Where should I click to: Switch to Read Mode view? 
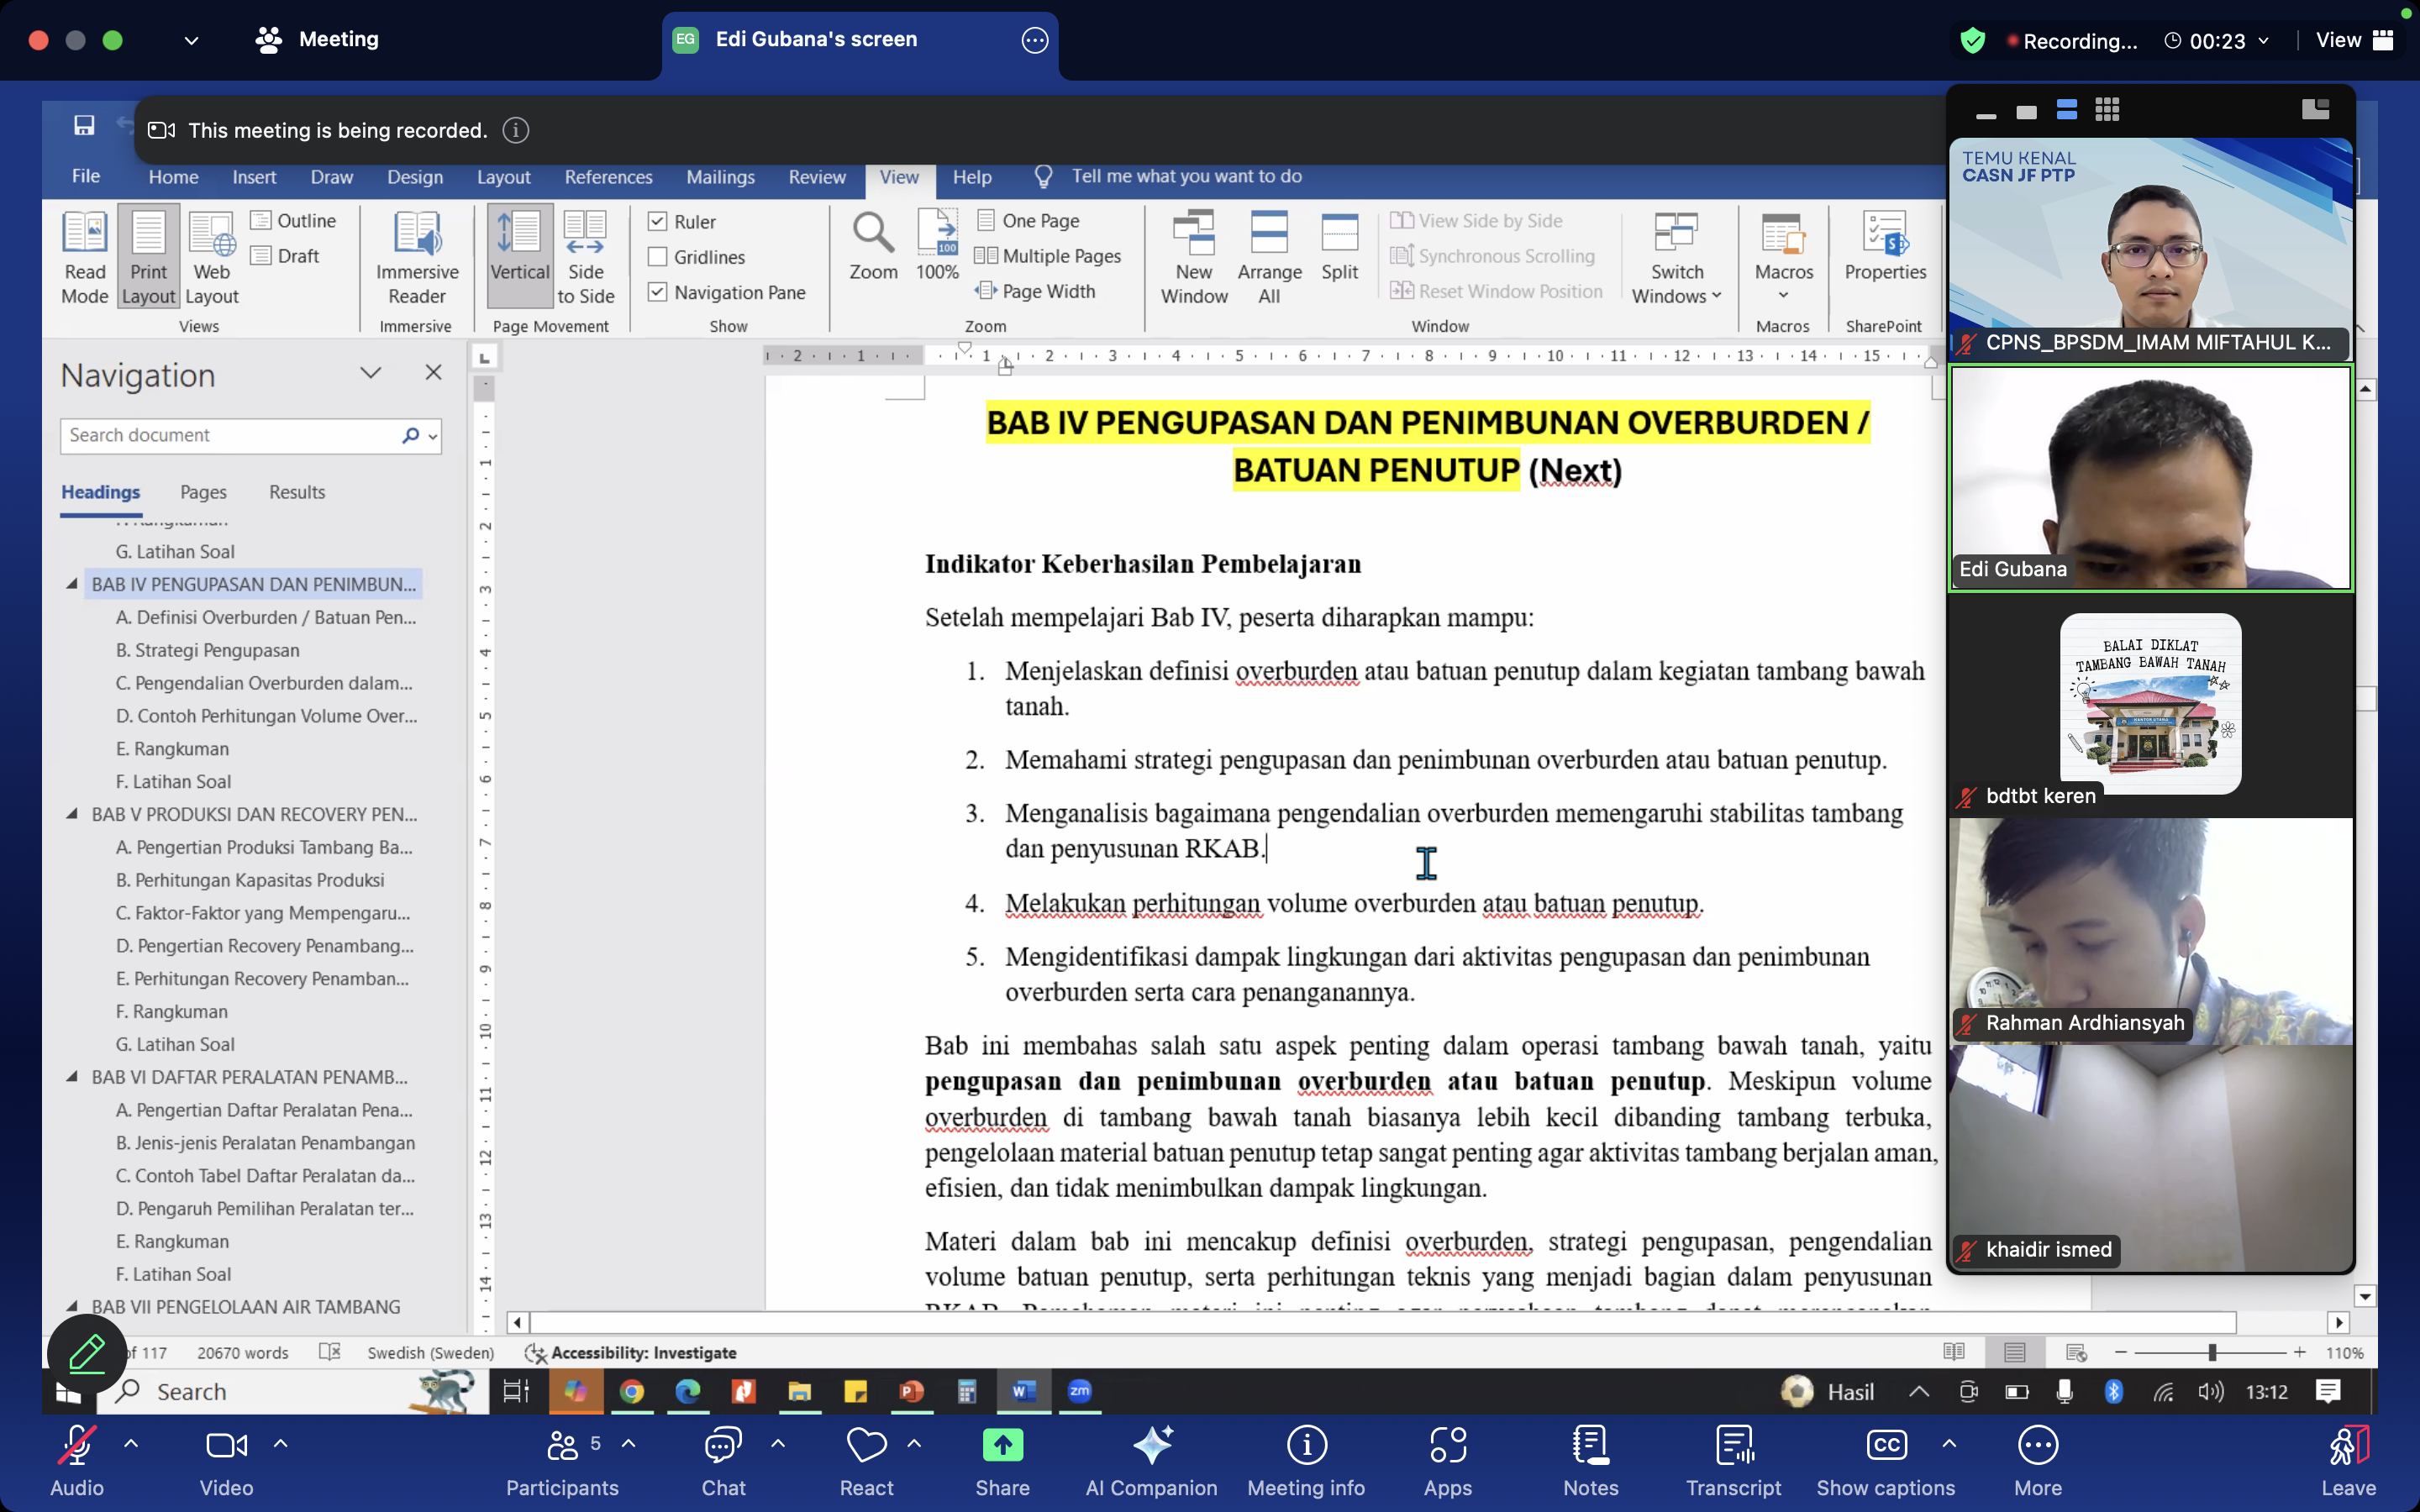point(85,257)
